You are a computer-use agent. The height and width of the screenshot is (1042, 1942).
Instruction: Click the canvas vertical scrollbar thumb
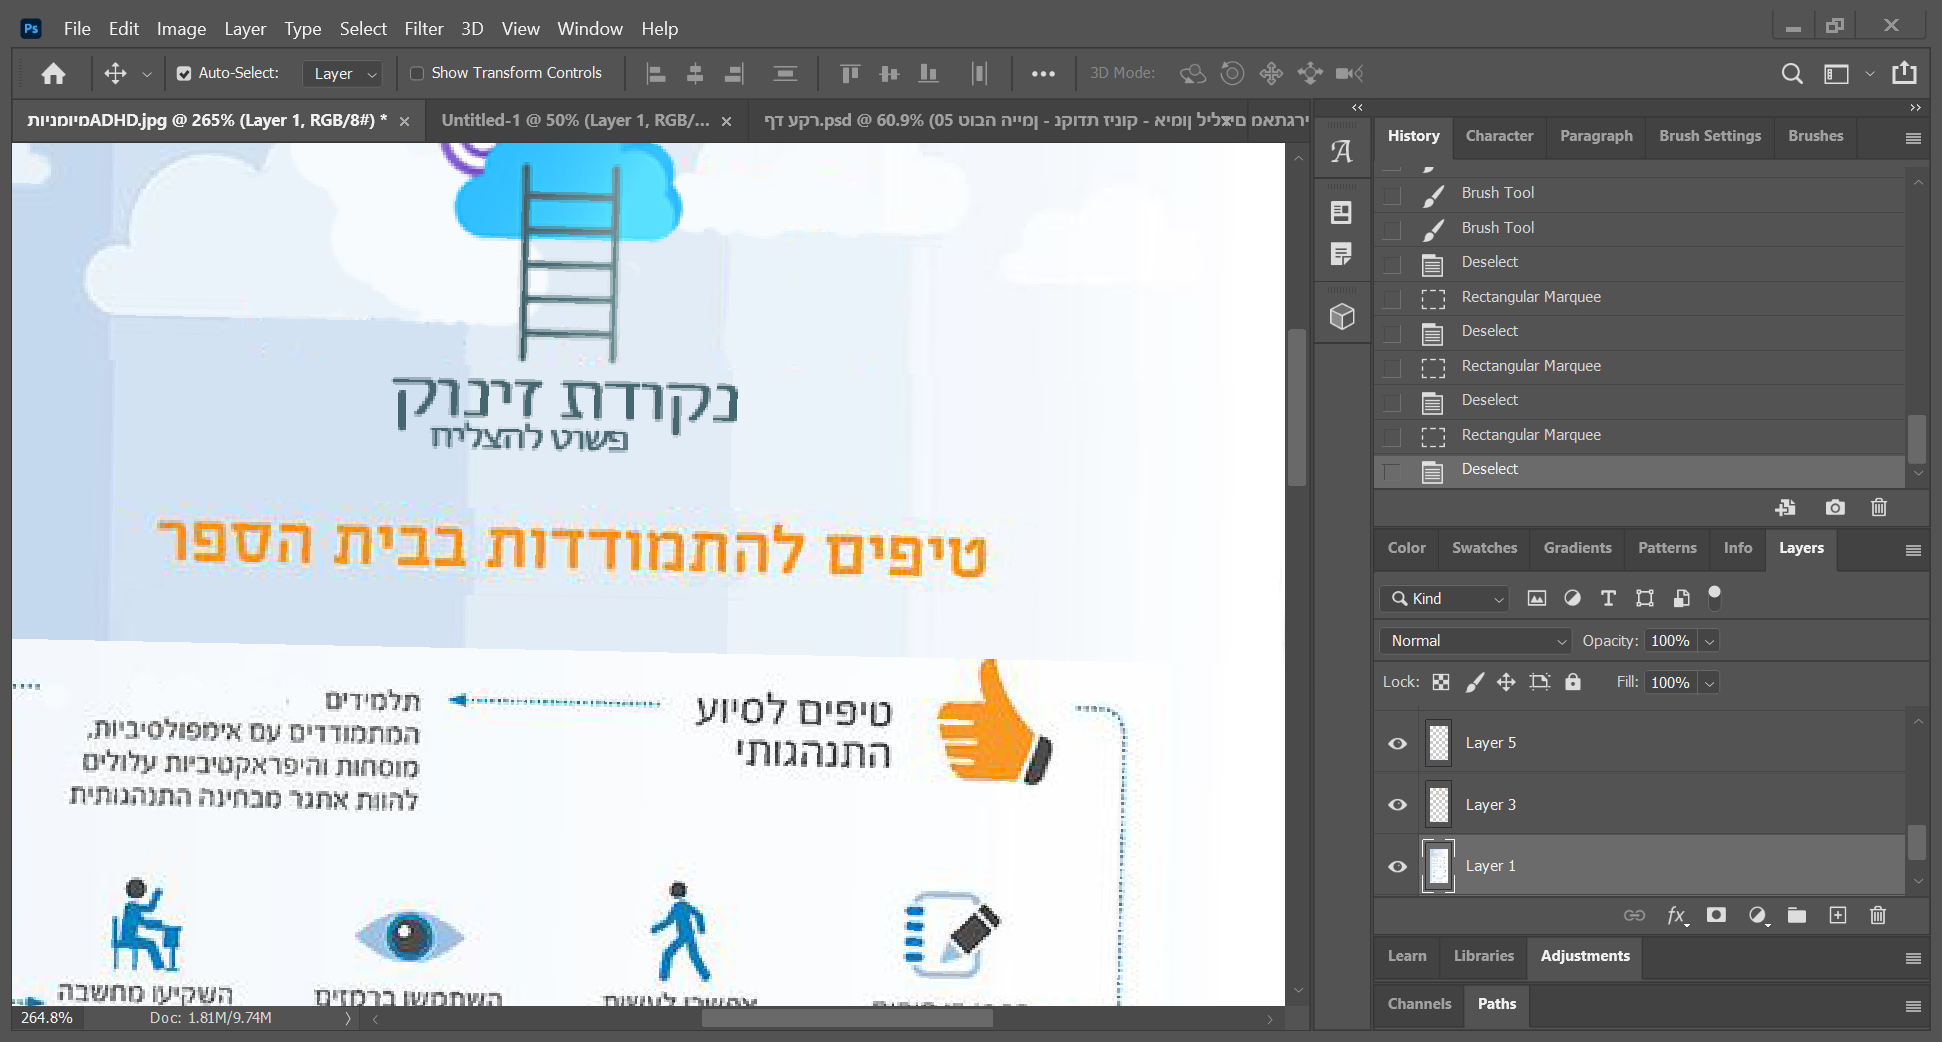1297,407
